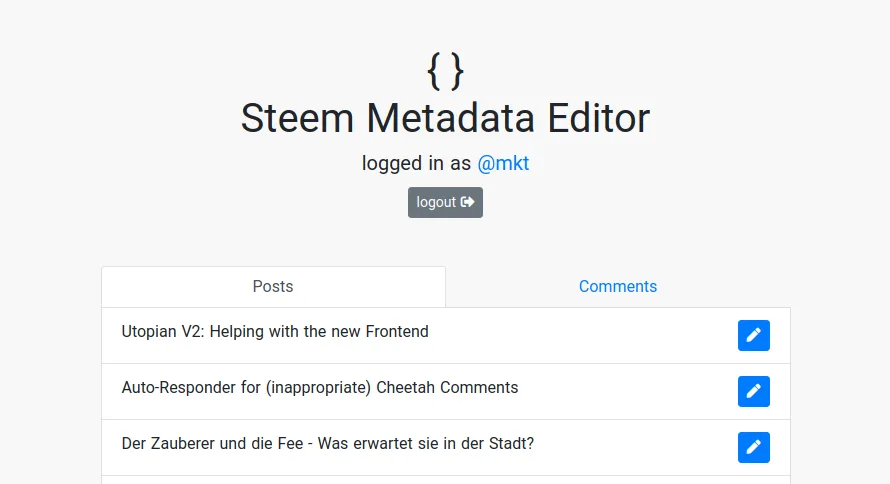Click the word Steem in the heading

coord(297,118)
